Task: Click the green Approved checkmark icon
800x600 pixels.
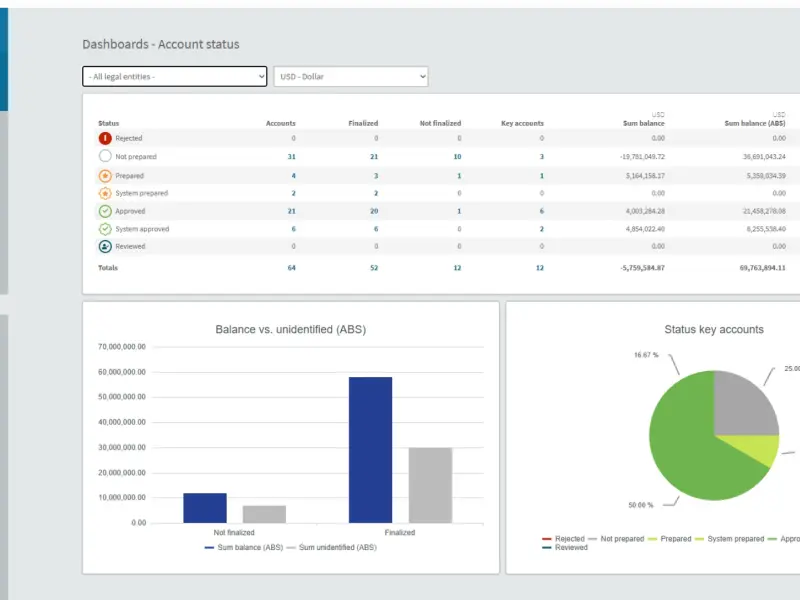Action: point(105,211)
